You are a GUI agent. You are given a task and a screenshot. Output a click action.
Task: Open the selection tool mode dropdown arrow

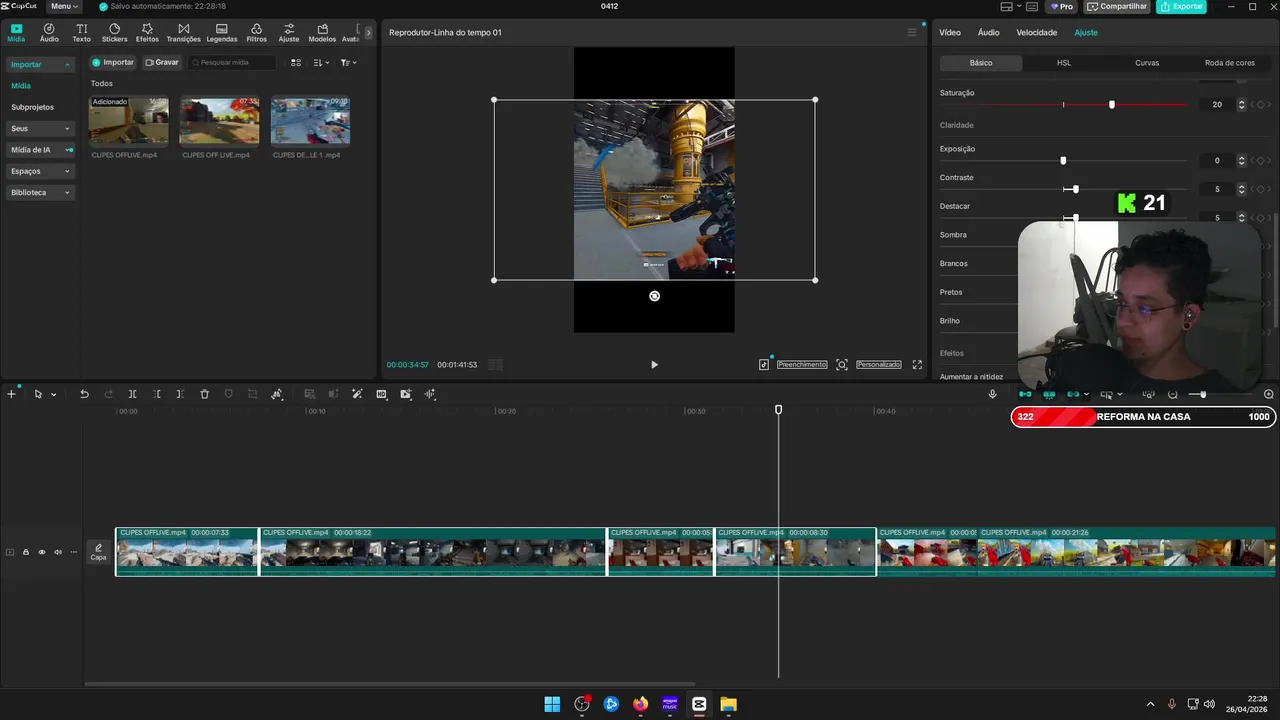(x=54, y=394)
